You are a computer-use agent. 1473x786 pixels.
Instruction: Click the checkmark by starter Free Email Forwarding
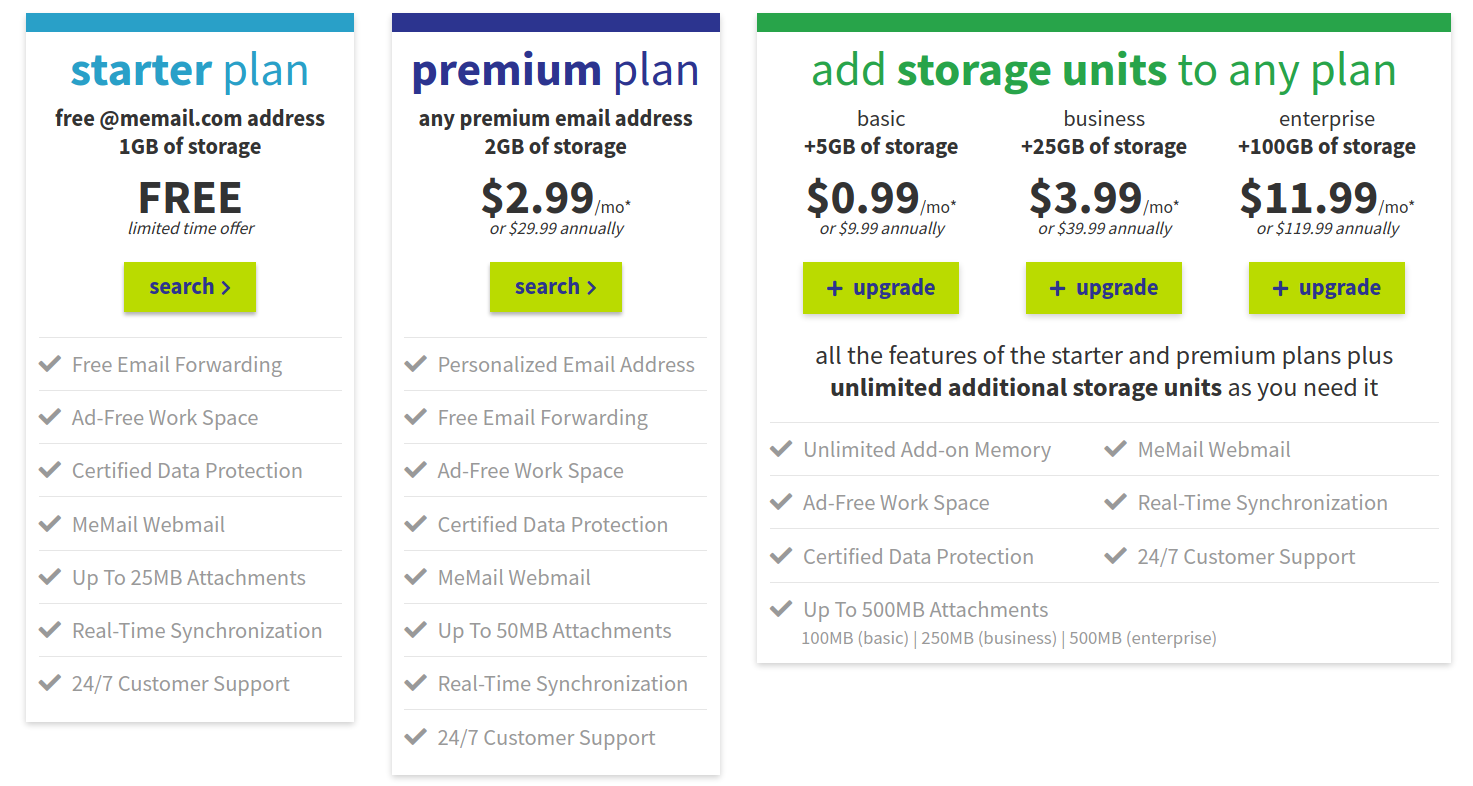pos(50,363)
